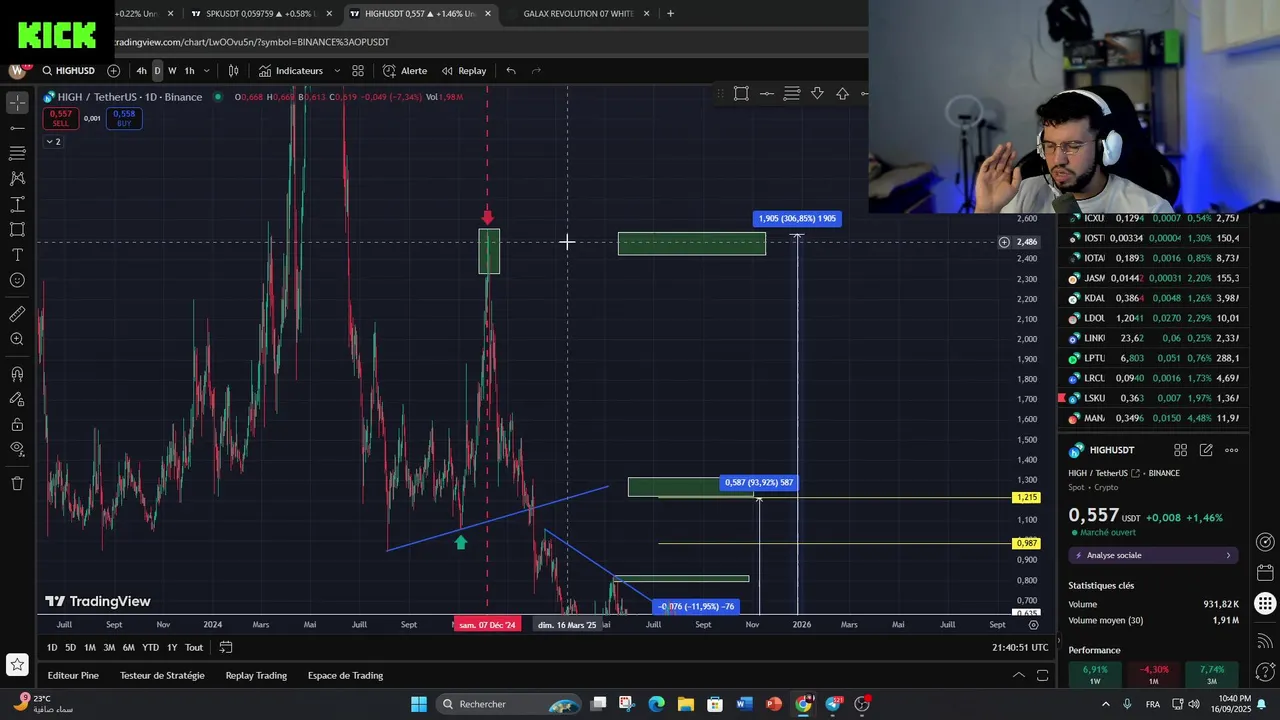Select the ruler measure tool
This screenshot has height=720, width=1280.
click(x=17, y=314)
